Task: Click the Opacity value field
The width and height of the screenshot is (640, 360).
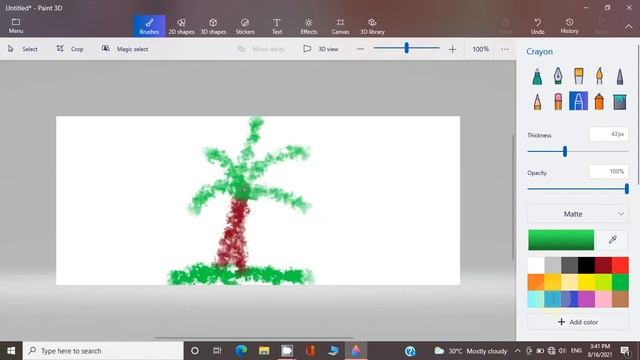Action: pyautogui.click(x=608, y=171)
